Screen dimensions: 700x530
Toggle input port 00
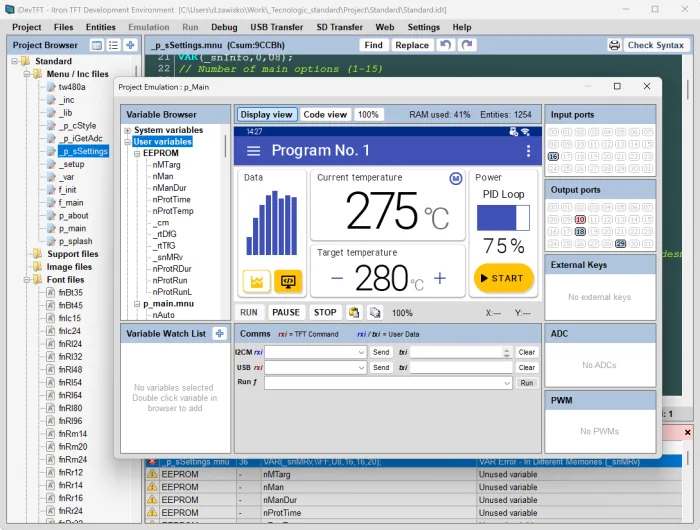[553, 132]
